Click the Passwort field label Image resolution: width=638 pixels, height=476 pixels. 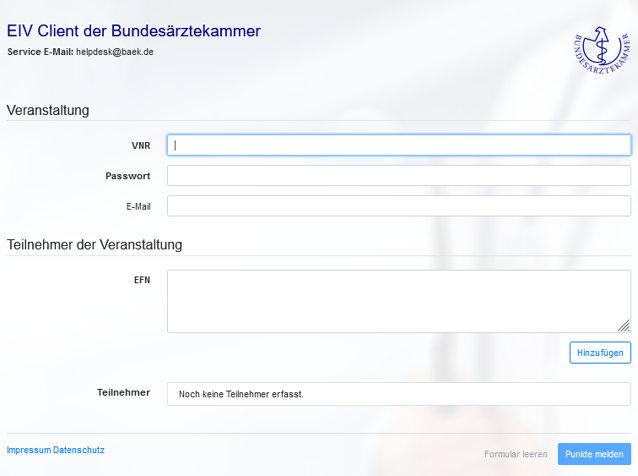(x=128, y=176)
